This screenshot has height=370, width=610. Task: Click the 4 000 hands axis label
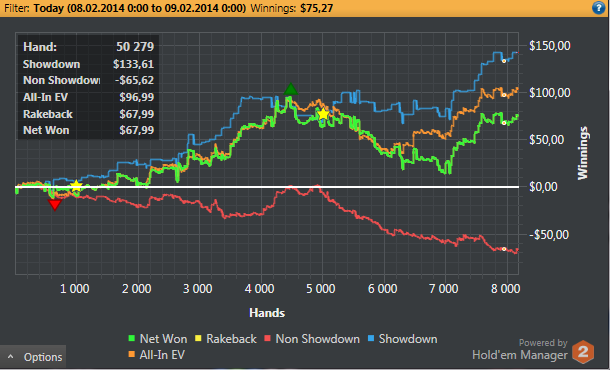(x=259, y=289)
